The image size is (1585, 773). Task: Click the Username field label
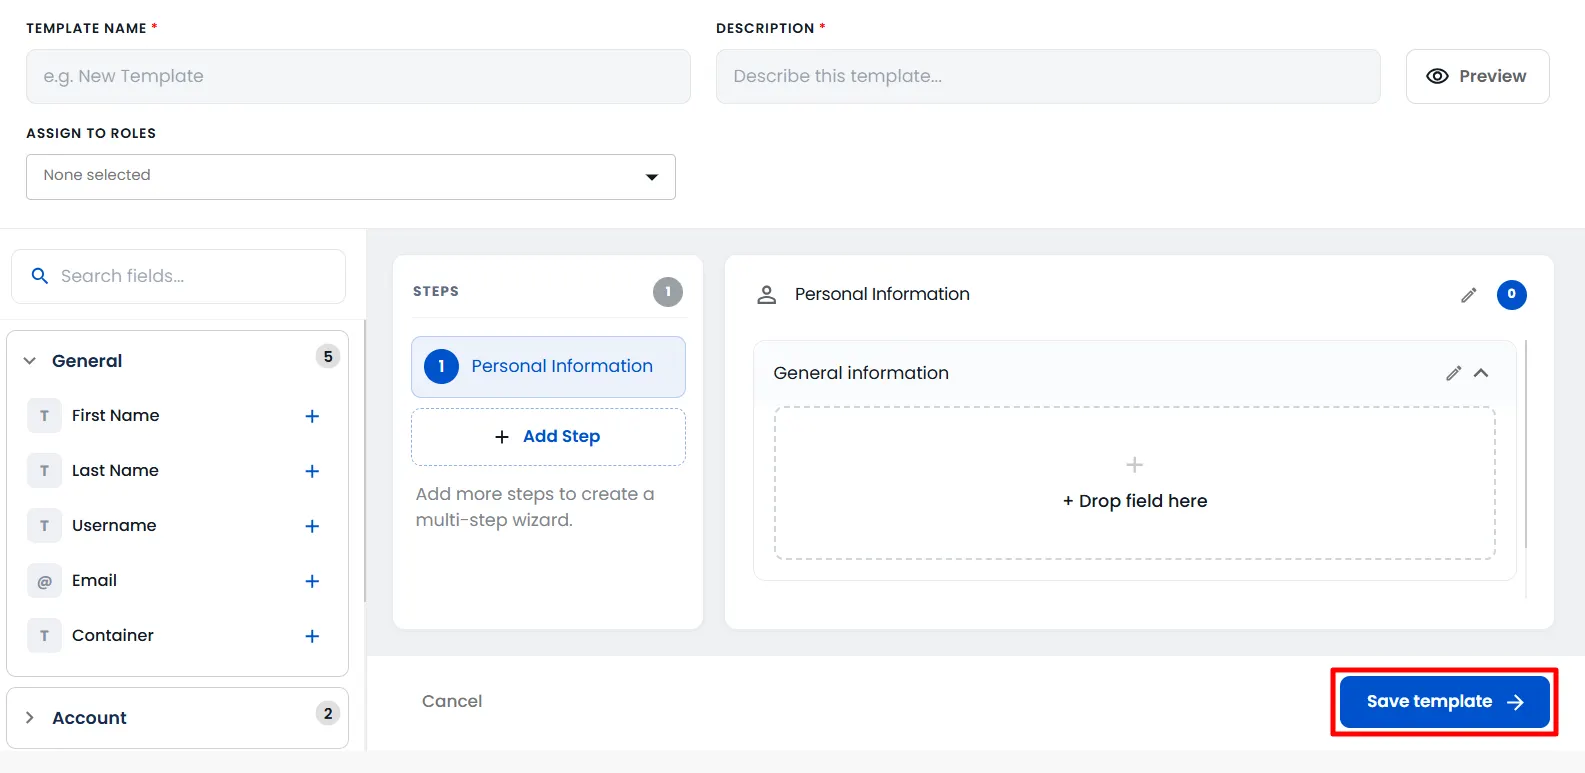tap(114, 526)
